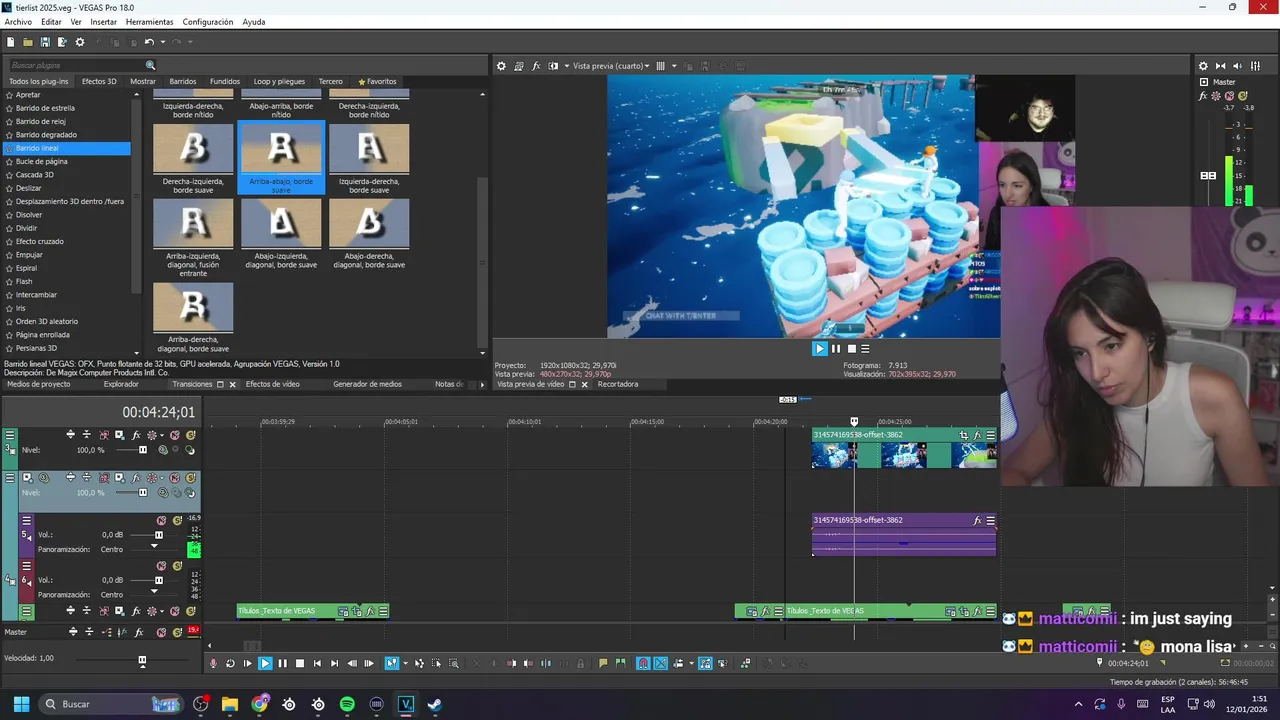Select Barrido de estrella in transition list
1280x720 pixels.
tap(45, 108)
